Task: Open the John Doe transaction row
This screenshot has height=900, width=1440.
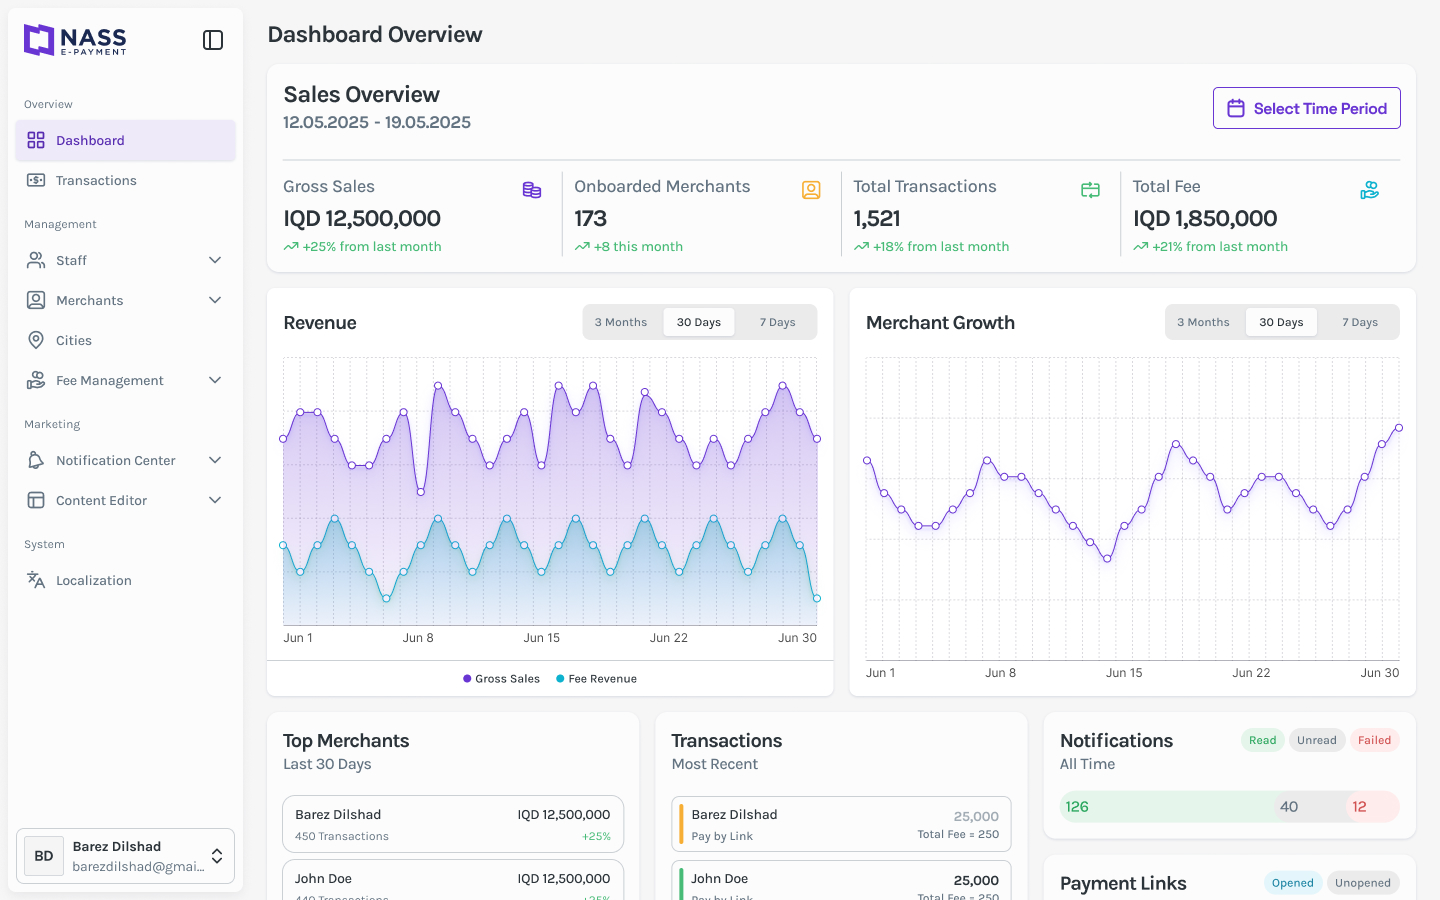Action: coord(841,880)
